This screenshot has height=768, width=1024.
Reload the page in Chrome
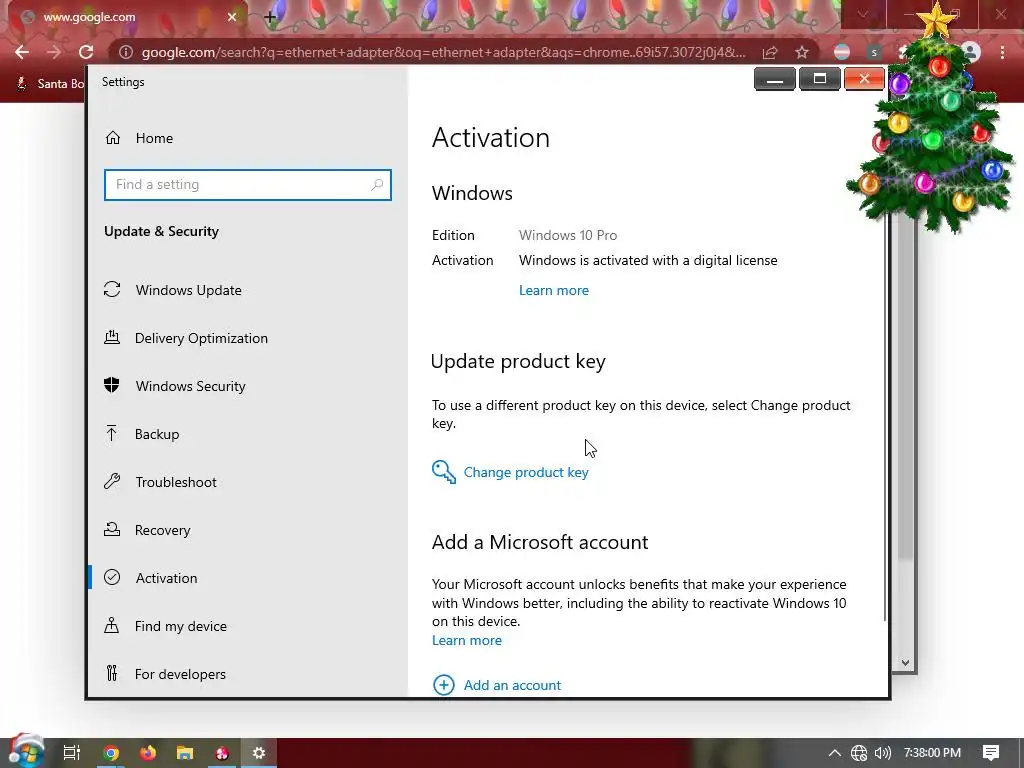[x=86, y=52]
